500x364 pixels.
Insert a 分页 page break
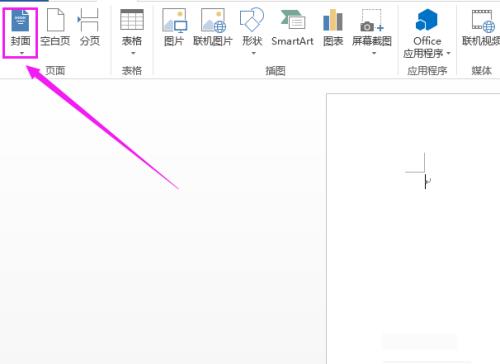(x=89, y=28)
